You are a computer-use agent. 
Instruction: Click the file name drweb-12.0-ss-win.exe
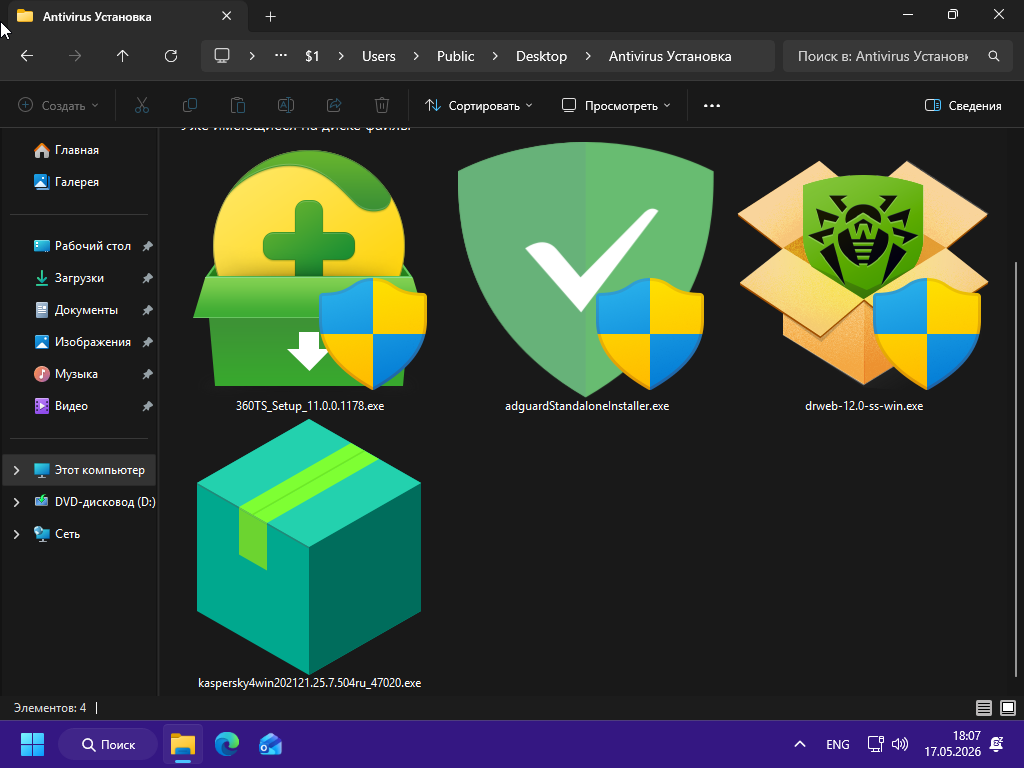pyautogui.click(x=864, y=406)
